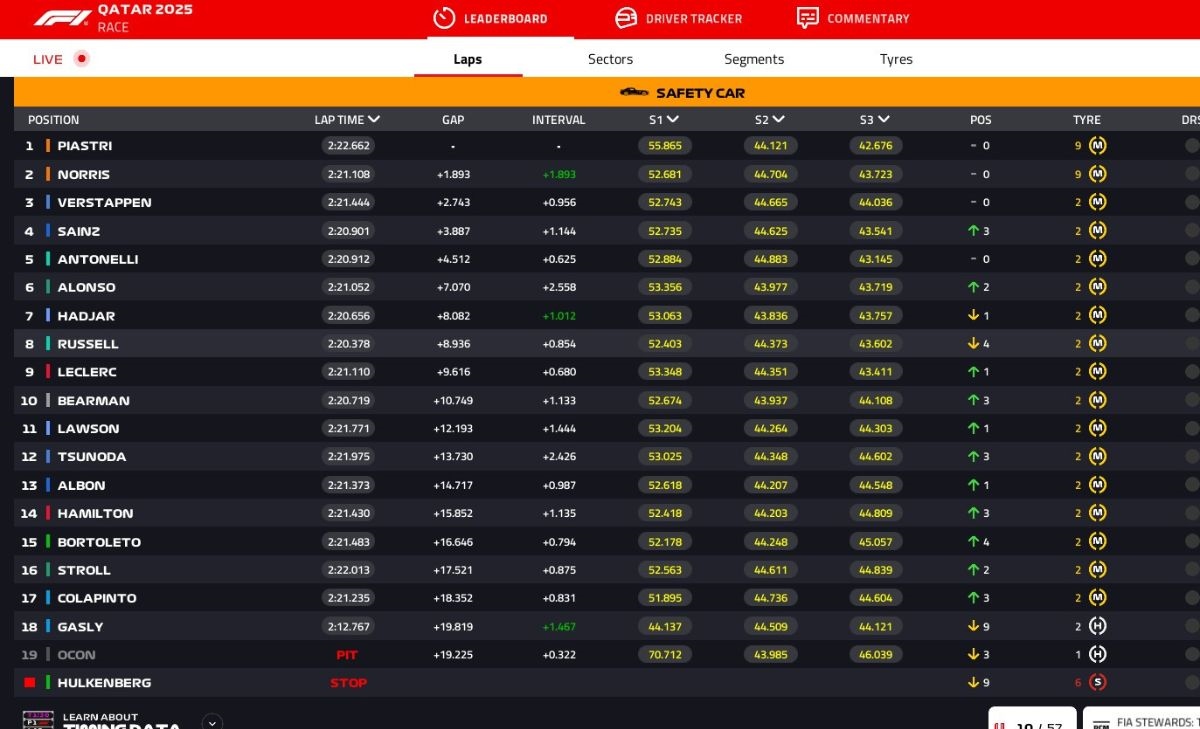Click the safety car icon in banner
Image resolution: width=1200 pixels, height=729 pixels.
(634, 92)
